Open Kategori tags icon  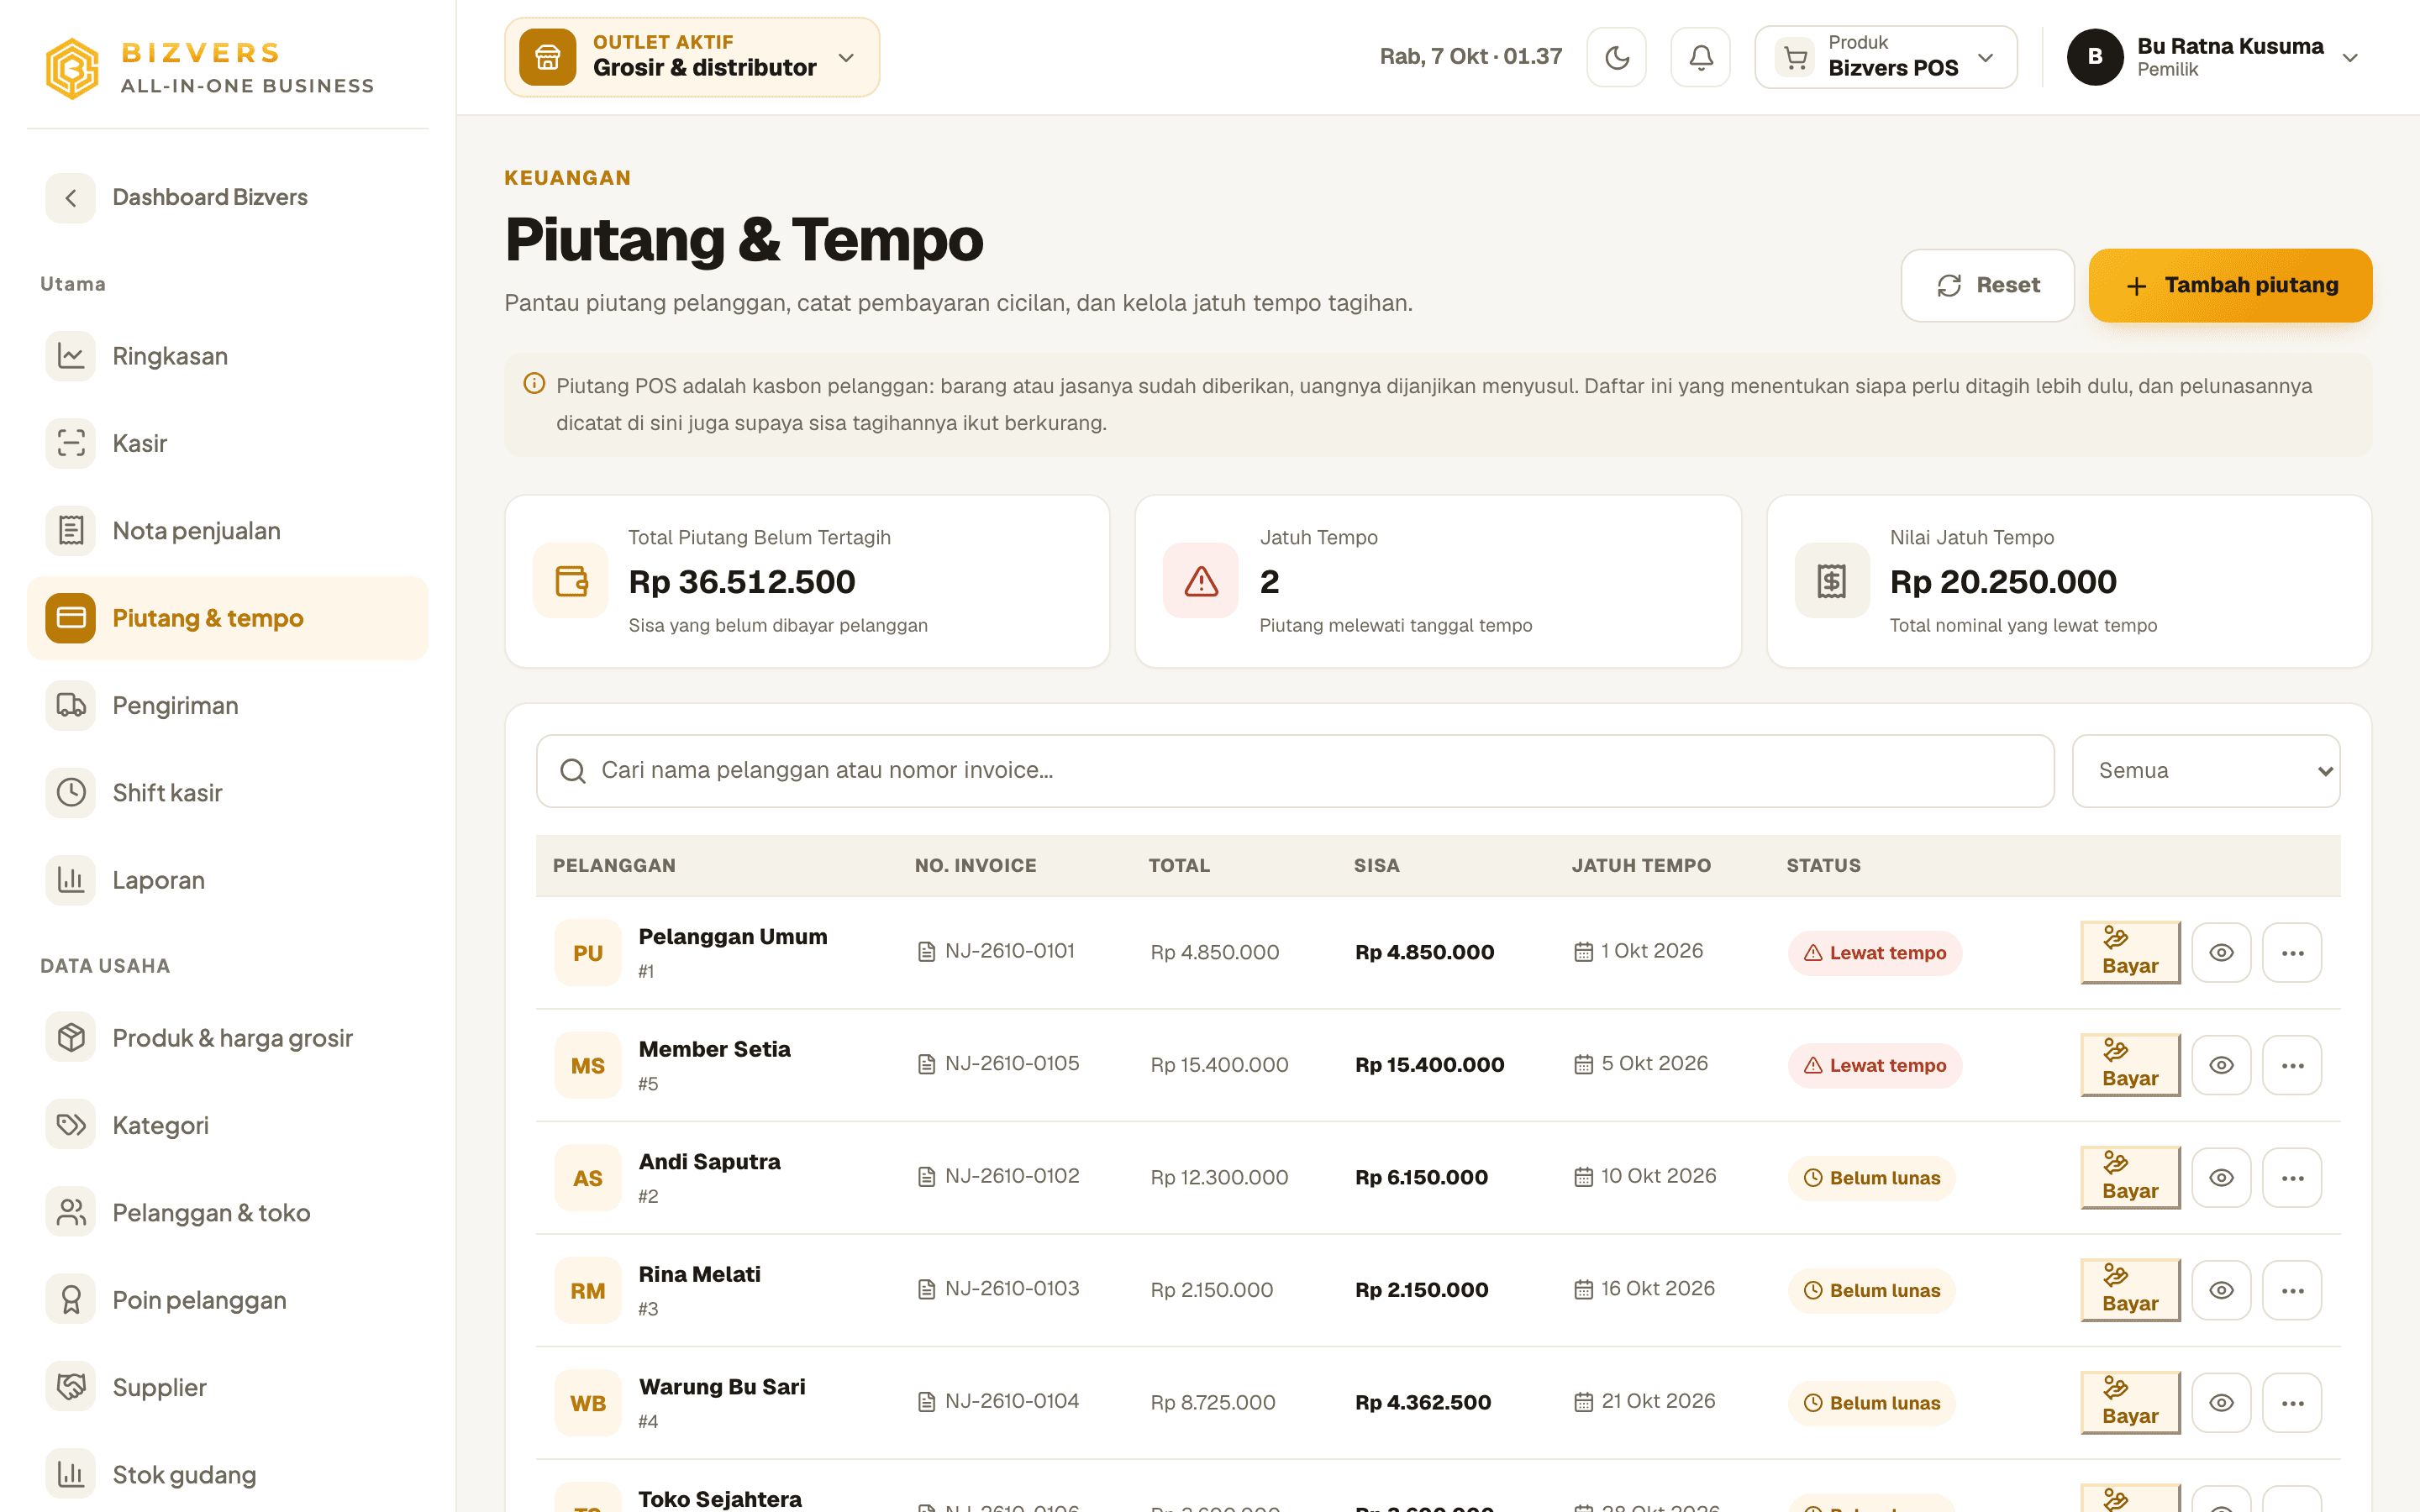click(70, 1125)
